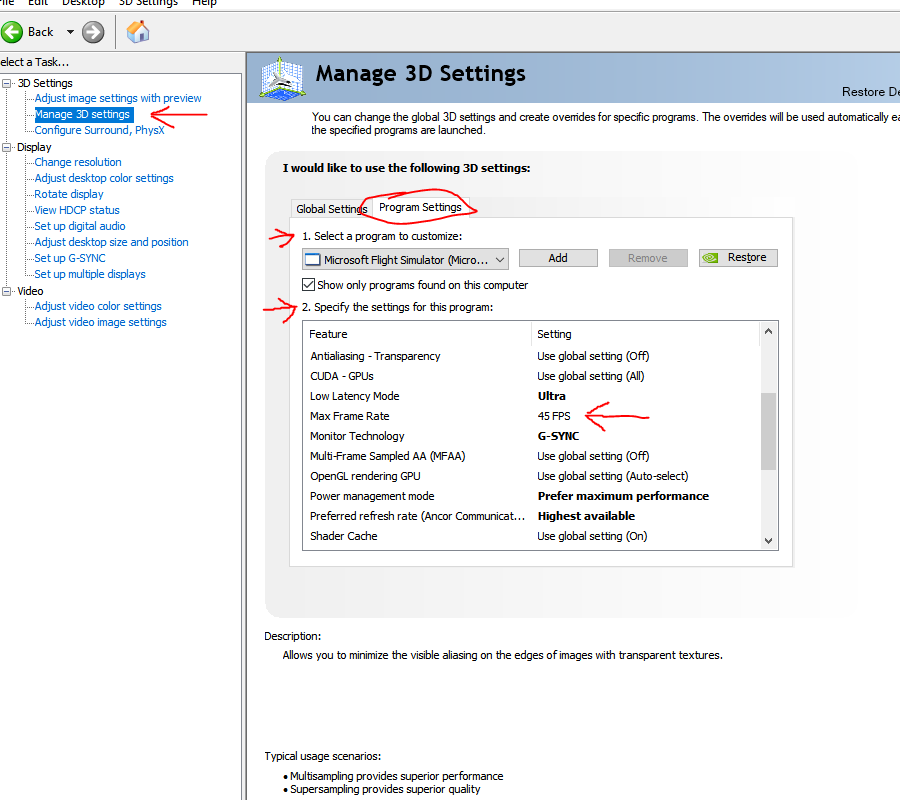Select 'Multi-Frame Sampled AA (MFAA)' feature row
This screenshot has width=900, height=800.
click(532, 457)
